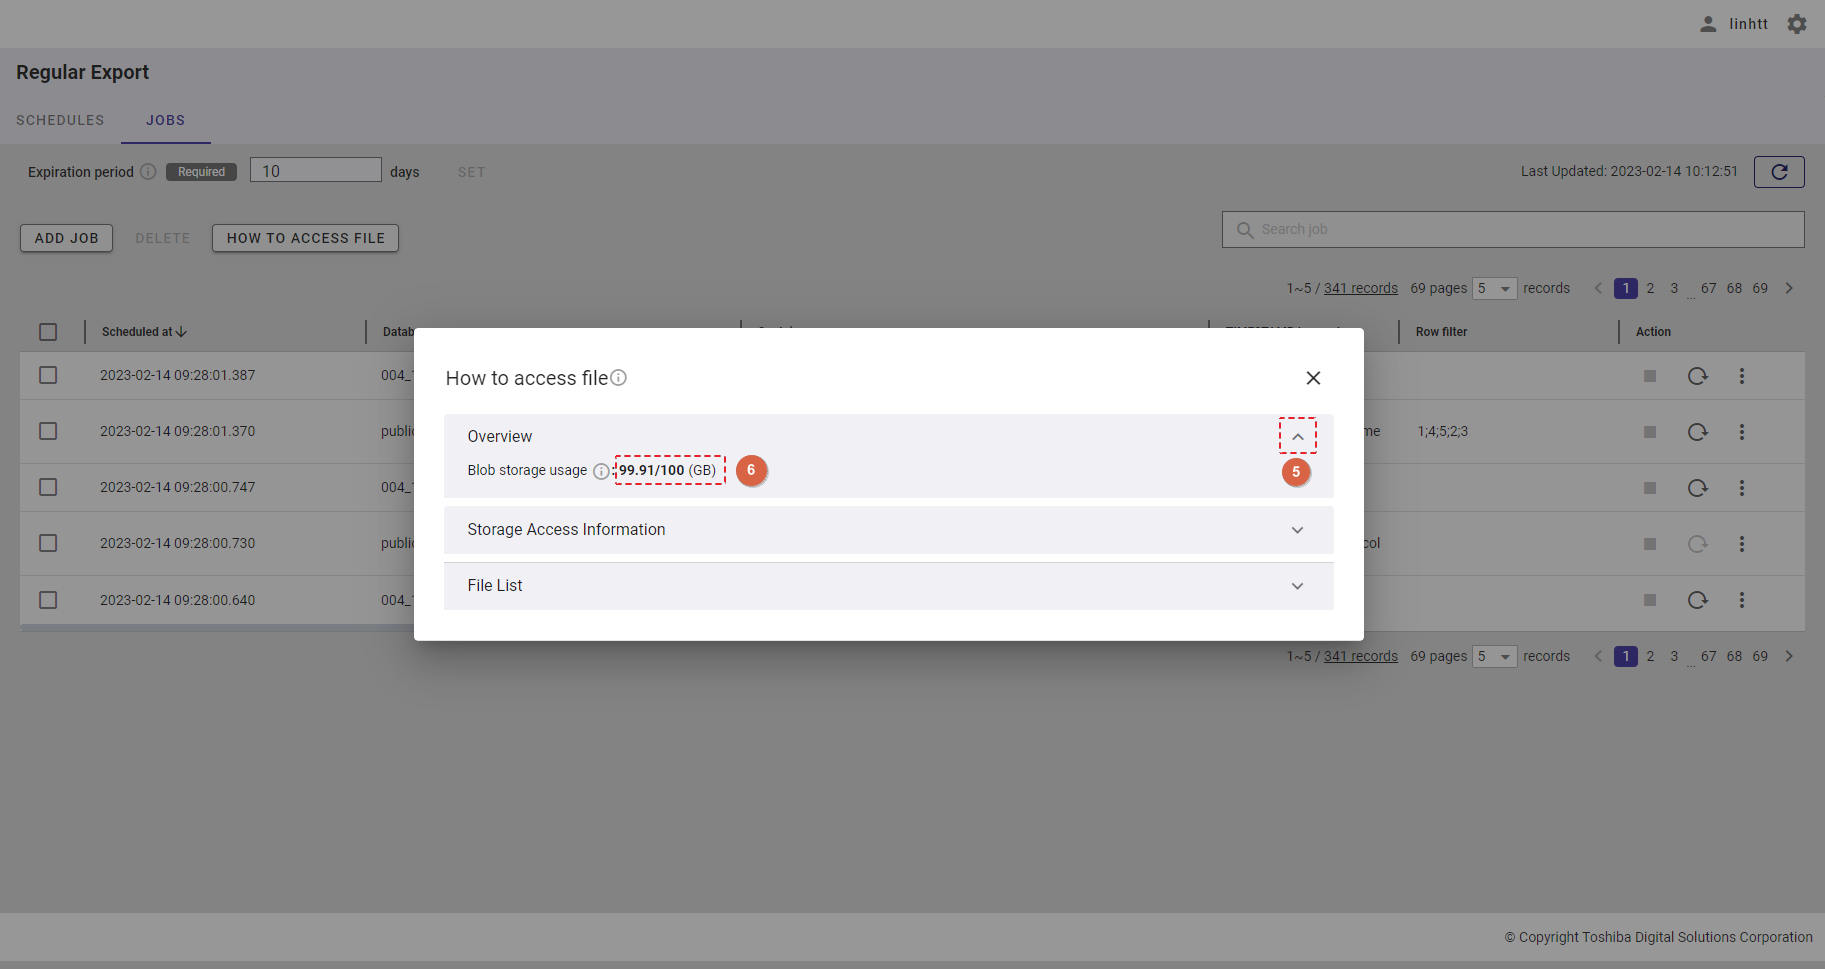Check the box for the 09:28:01.387 job
Viewport: 1825px width, 969px height.
coord(48,375)
